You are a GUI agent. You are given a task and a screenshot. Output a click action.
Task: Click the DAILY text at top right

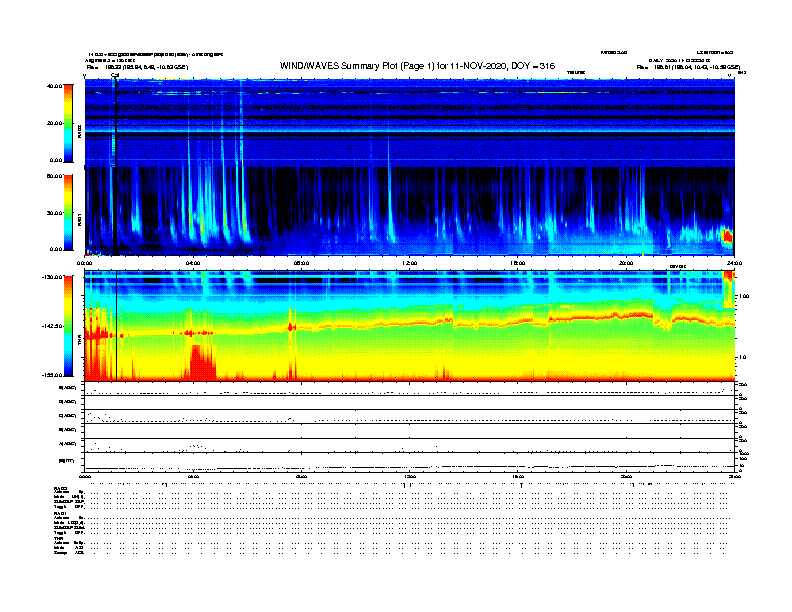tap(679, 60)
